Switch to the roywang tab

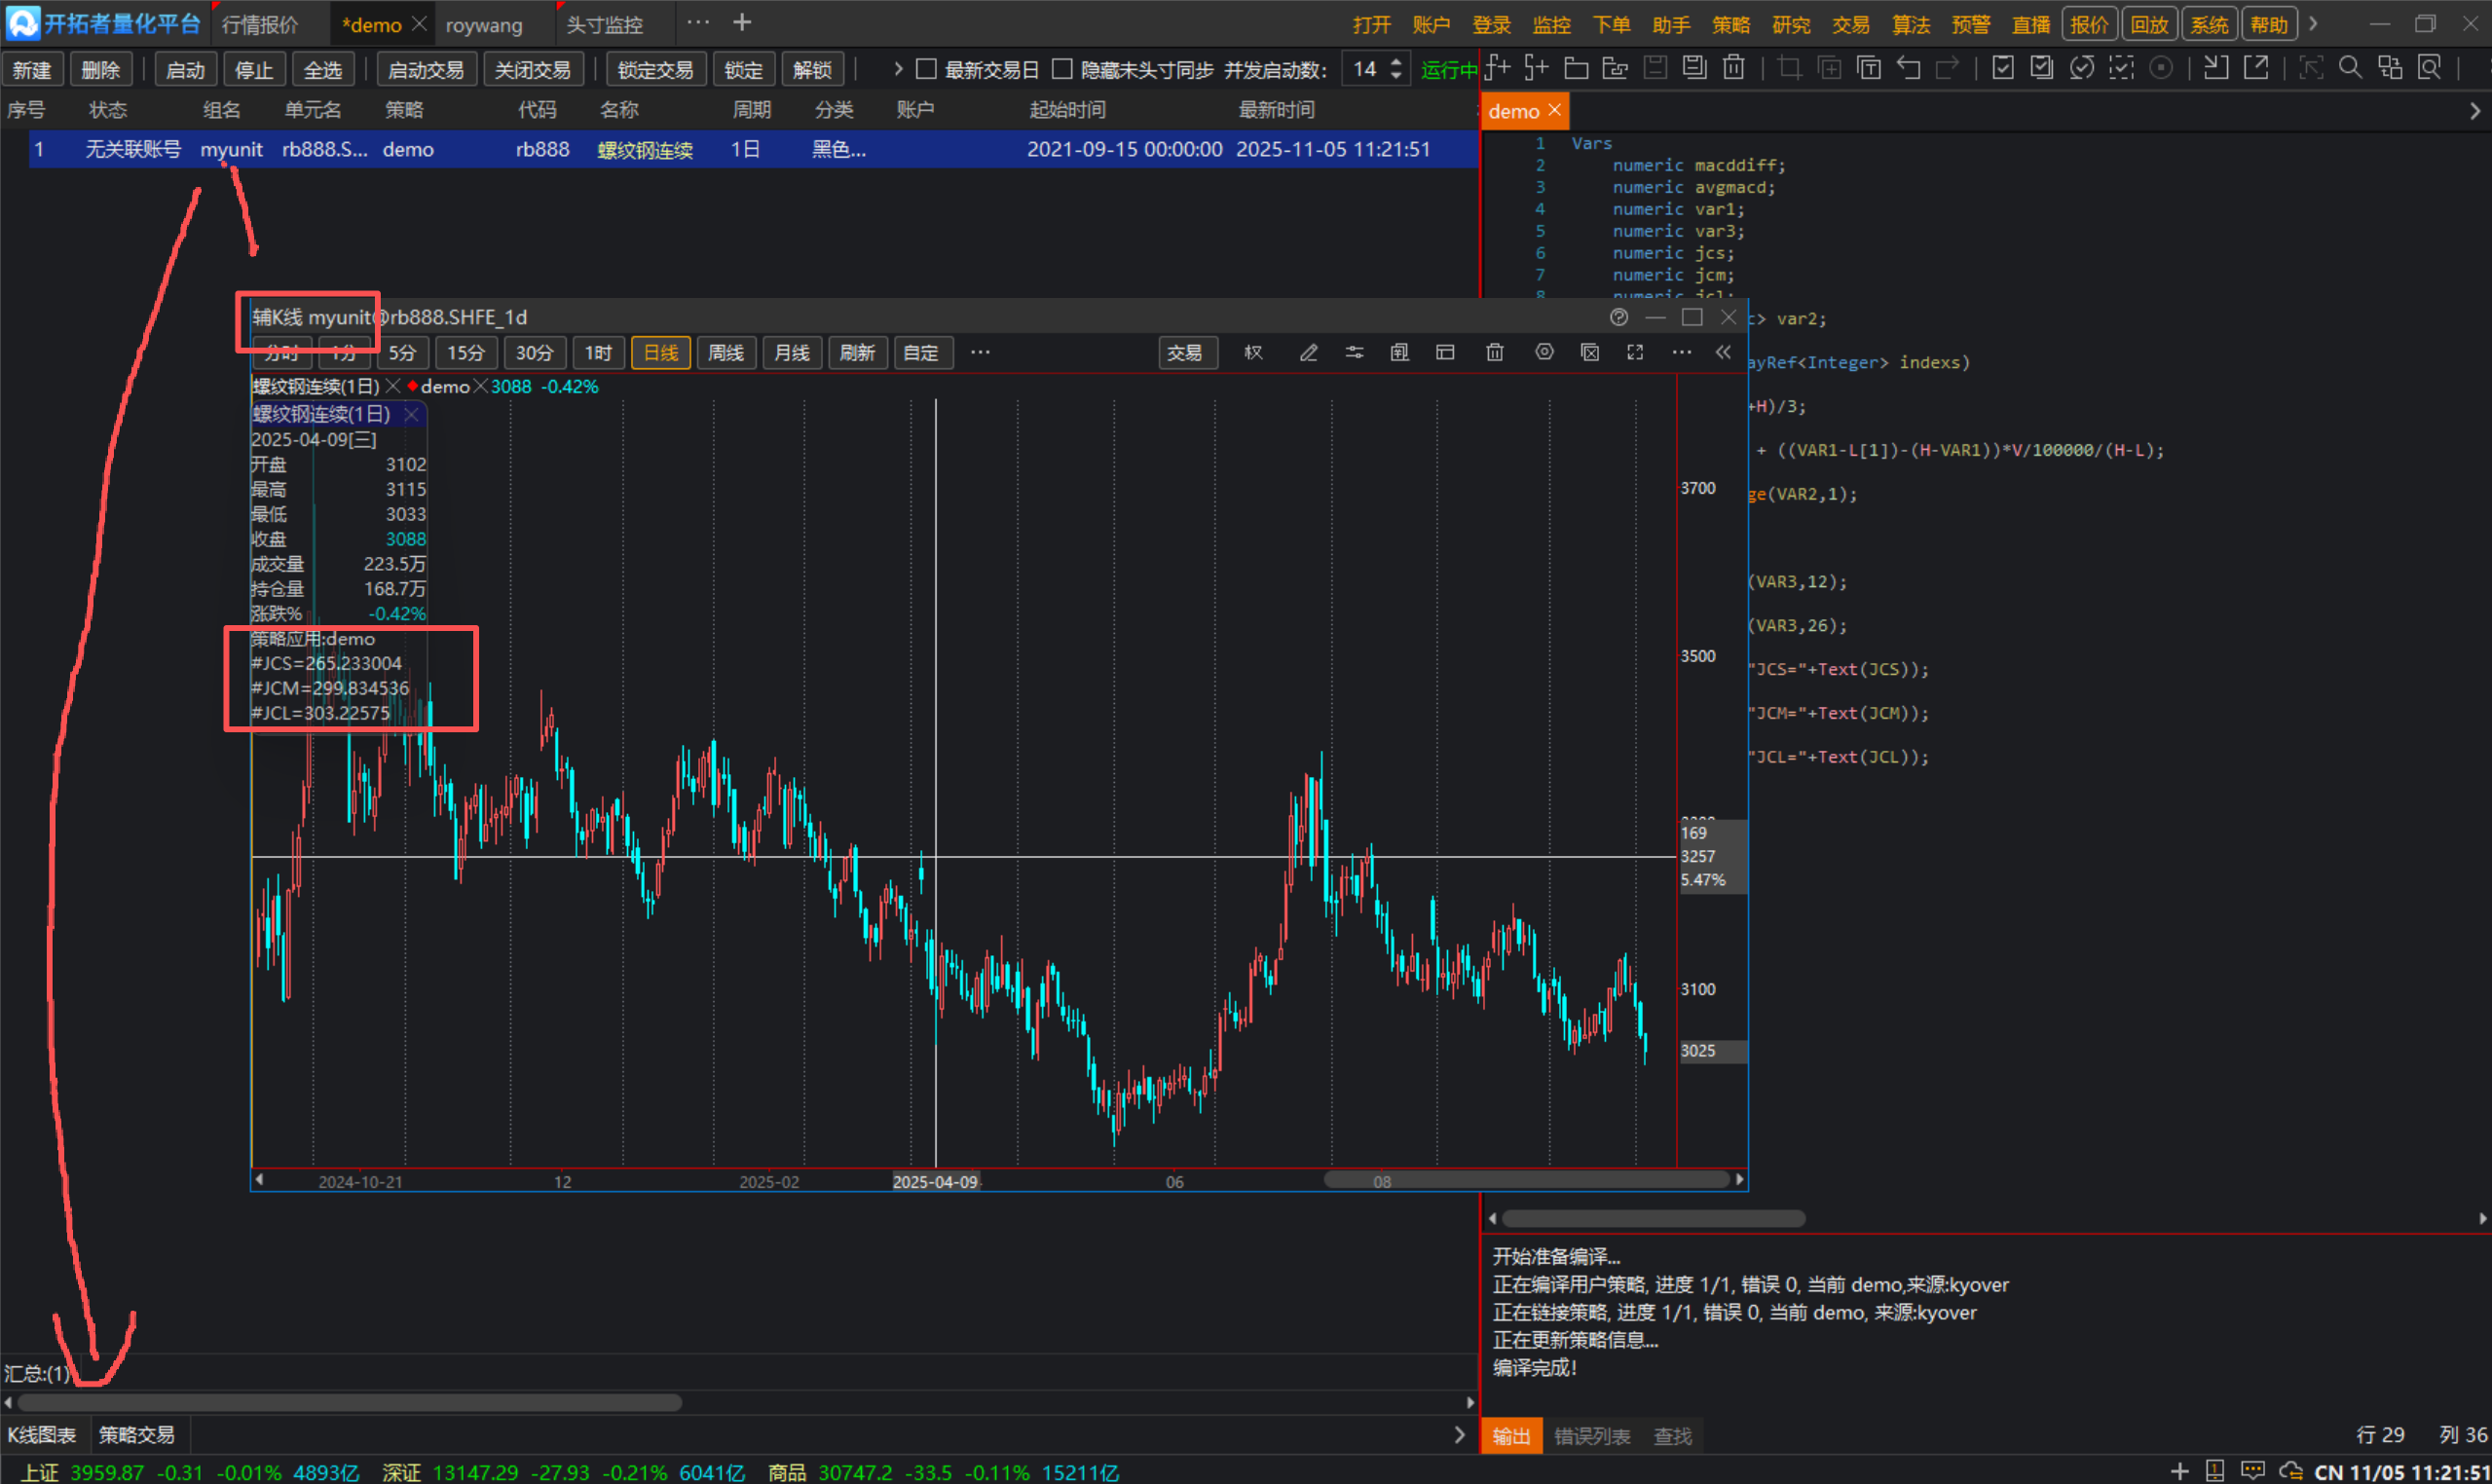click(x=484, y=25)
